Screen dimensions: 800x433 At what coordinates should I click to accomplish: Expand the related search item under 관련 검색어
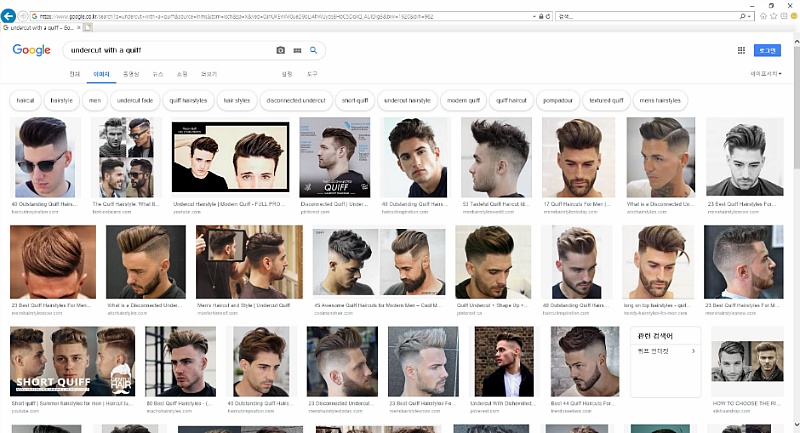coord(666,351)
